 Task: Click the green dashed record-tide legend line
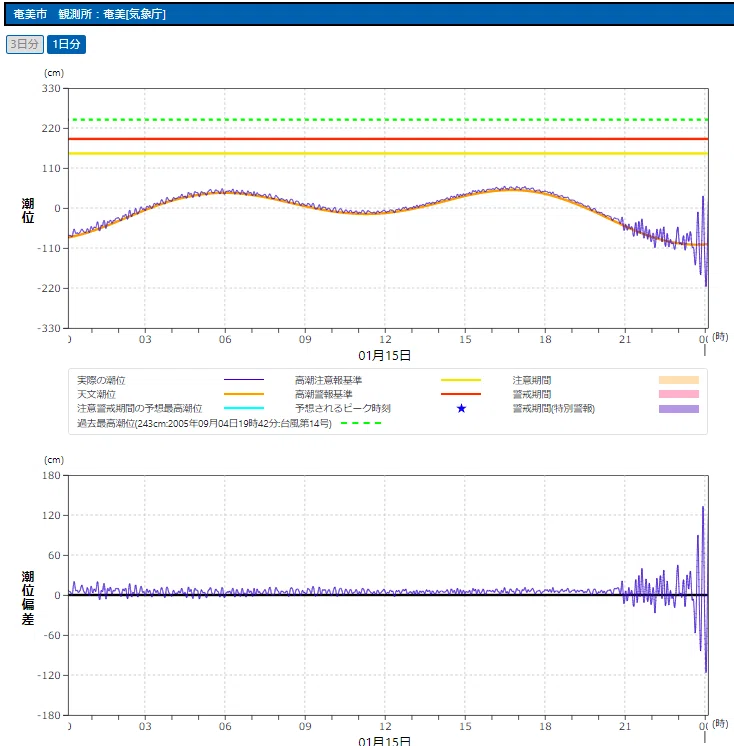click(x=361, y=423)
